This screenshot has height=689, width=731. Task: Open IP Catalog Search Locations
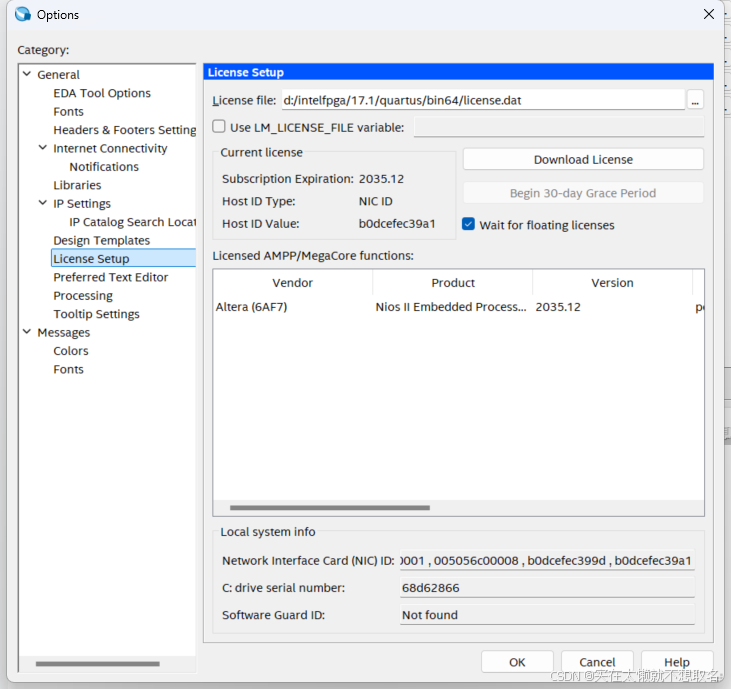(132, 222)
